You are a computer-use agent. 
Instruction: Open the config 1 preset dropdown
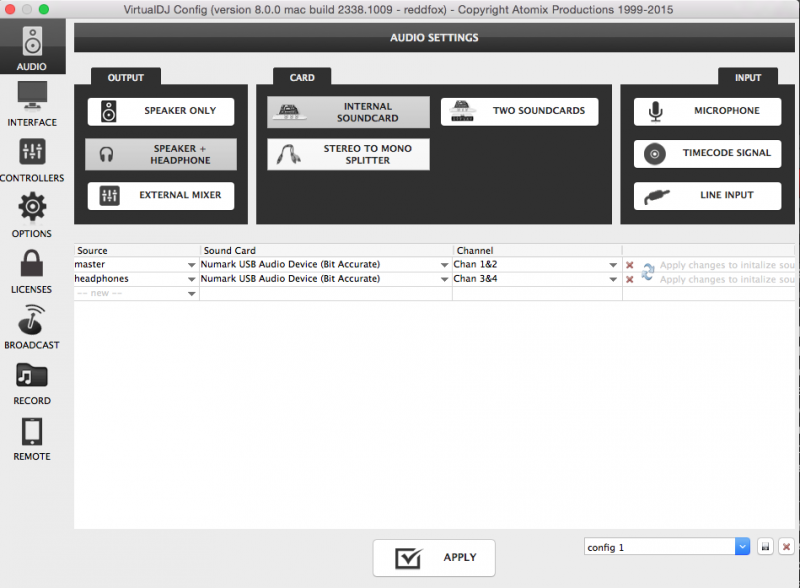click(x=742, y=547)
